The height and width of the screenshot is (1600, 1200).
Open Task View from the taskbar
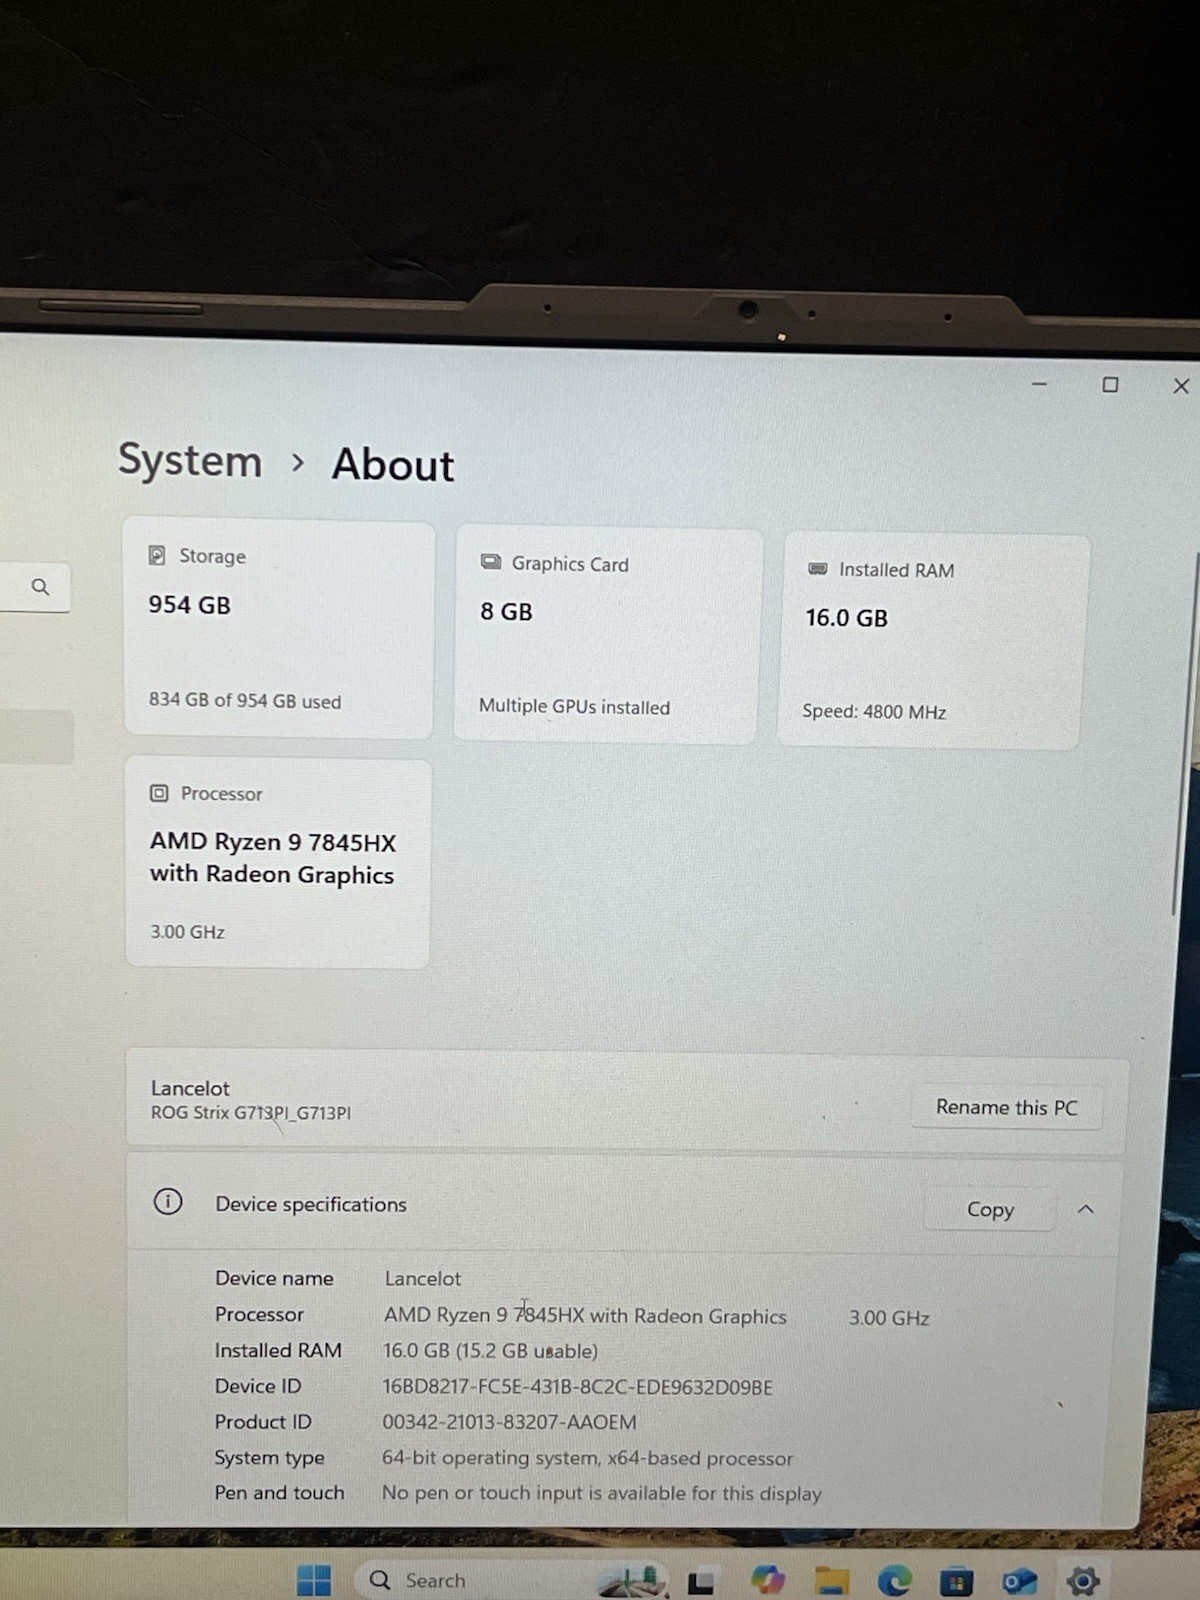(x=701, y=1583)
